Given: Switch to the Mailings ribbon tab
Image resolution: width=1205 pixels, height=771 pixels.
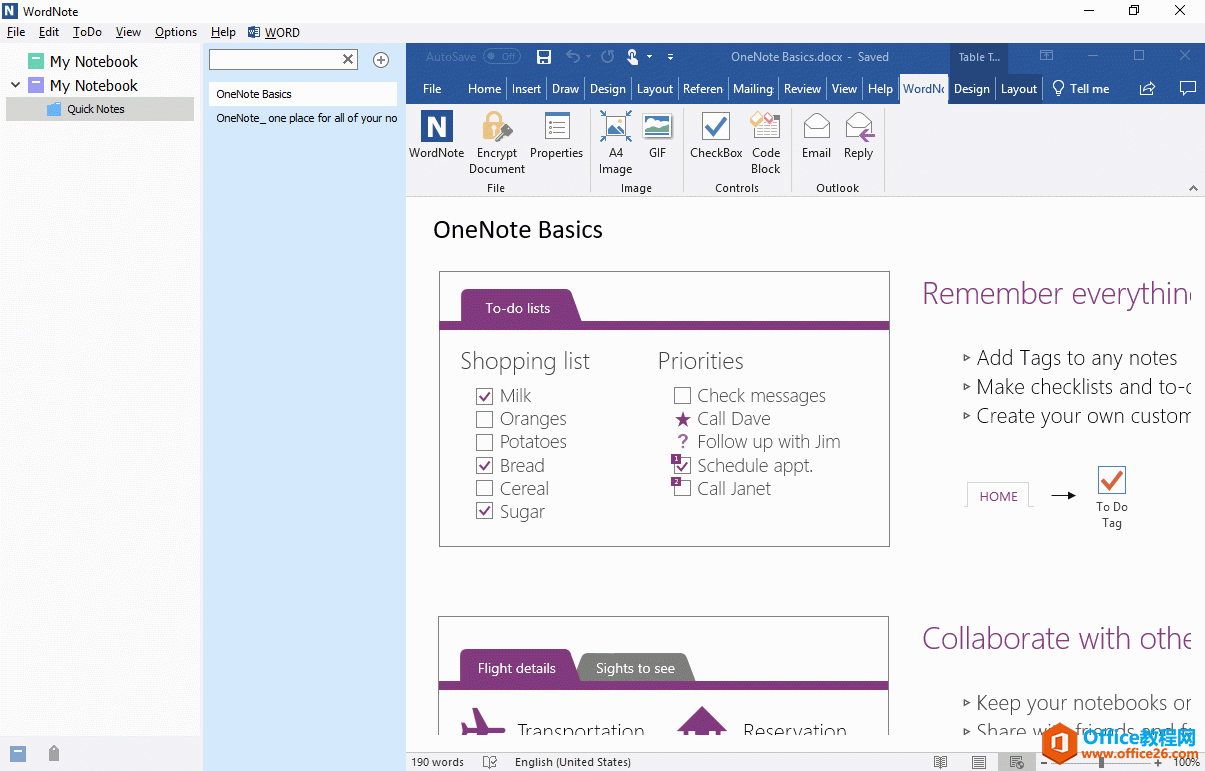Looking at the screenshot, I should tap(753, 88).
